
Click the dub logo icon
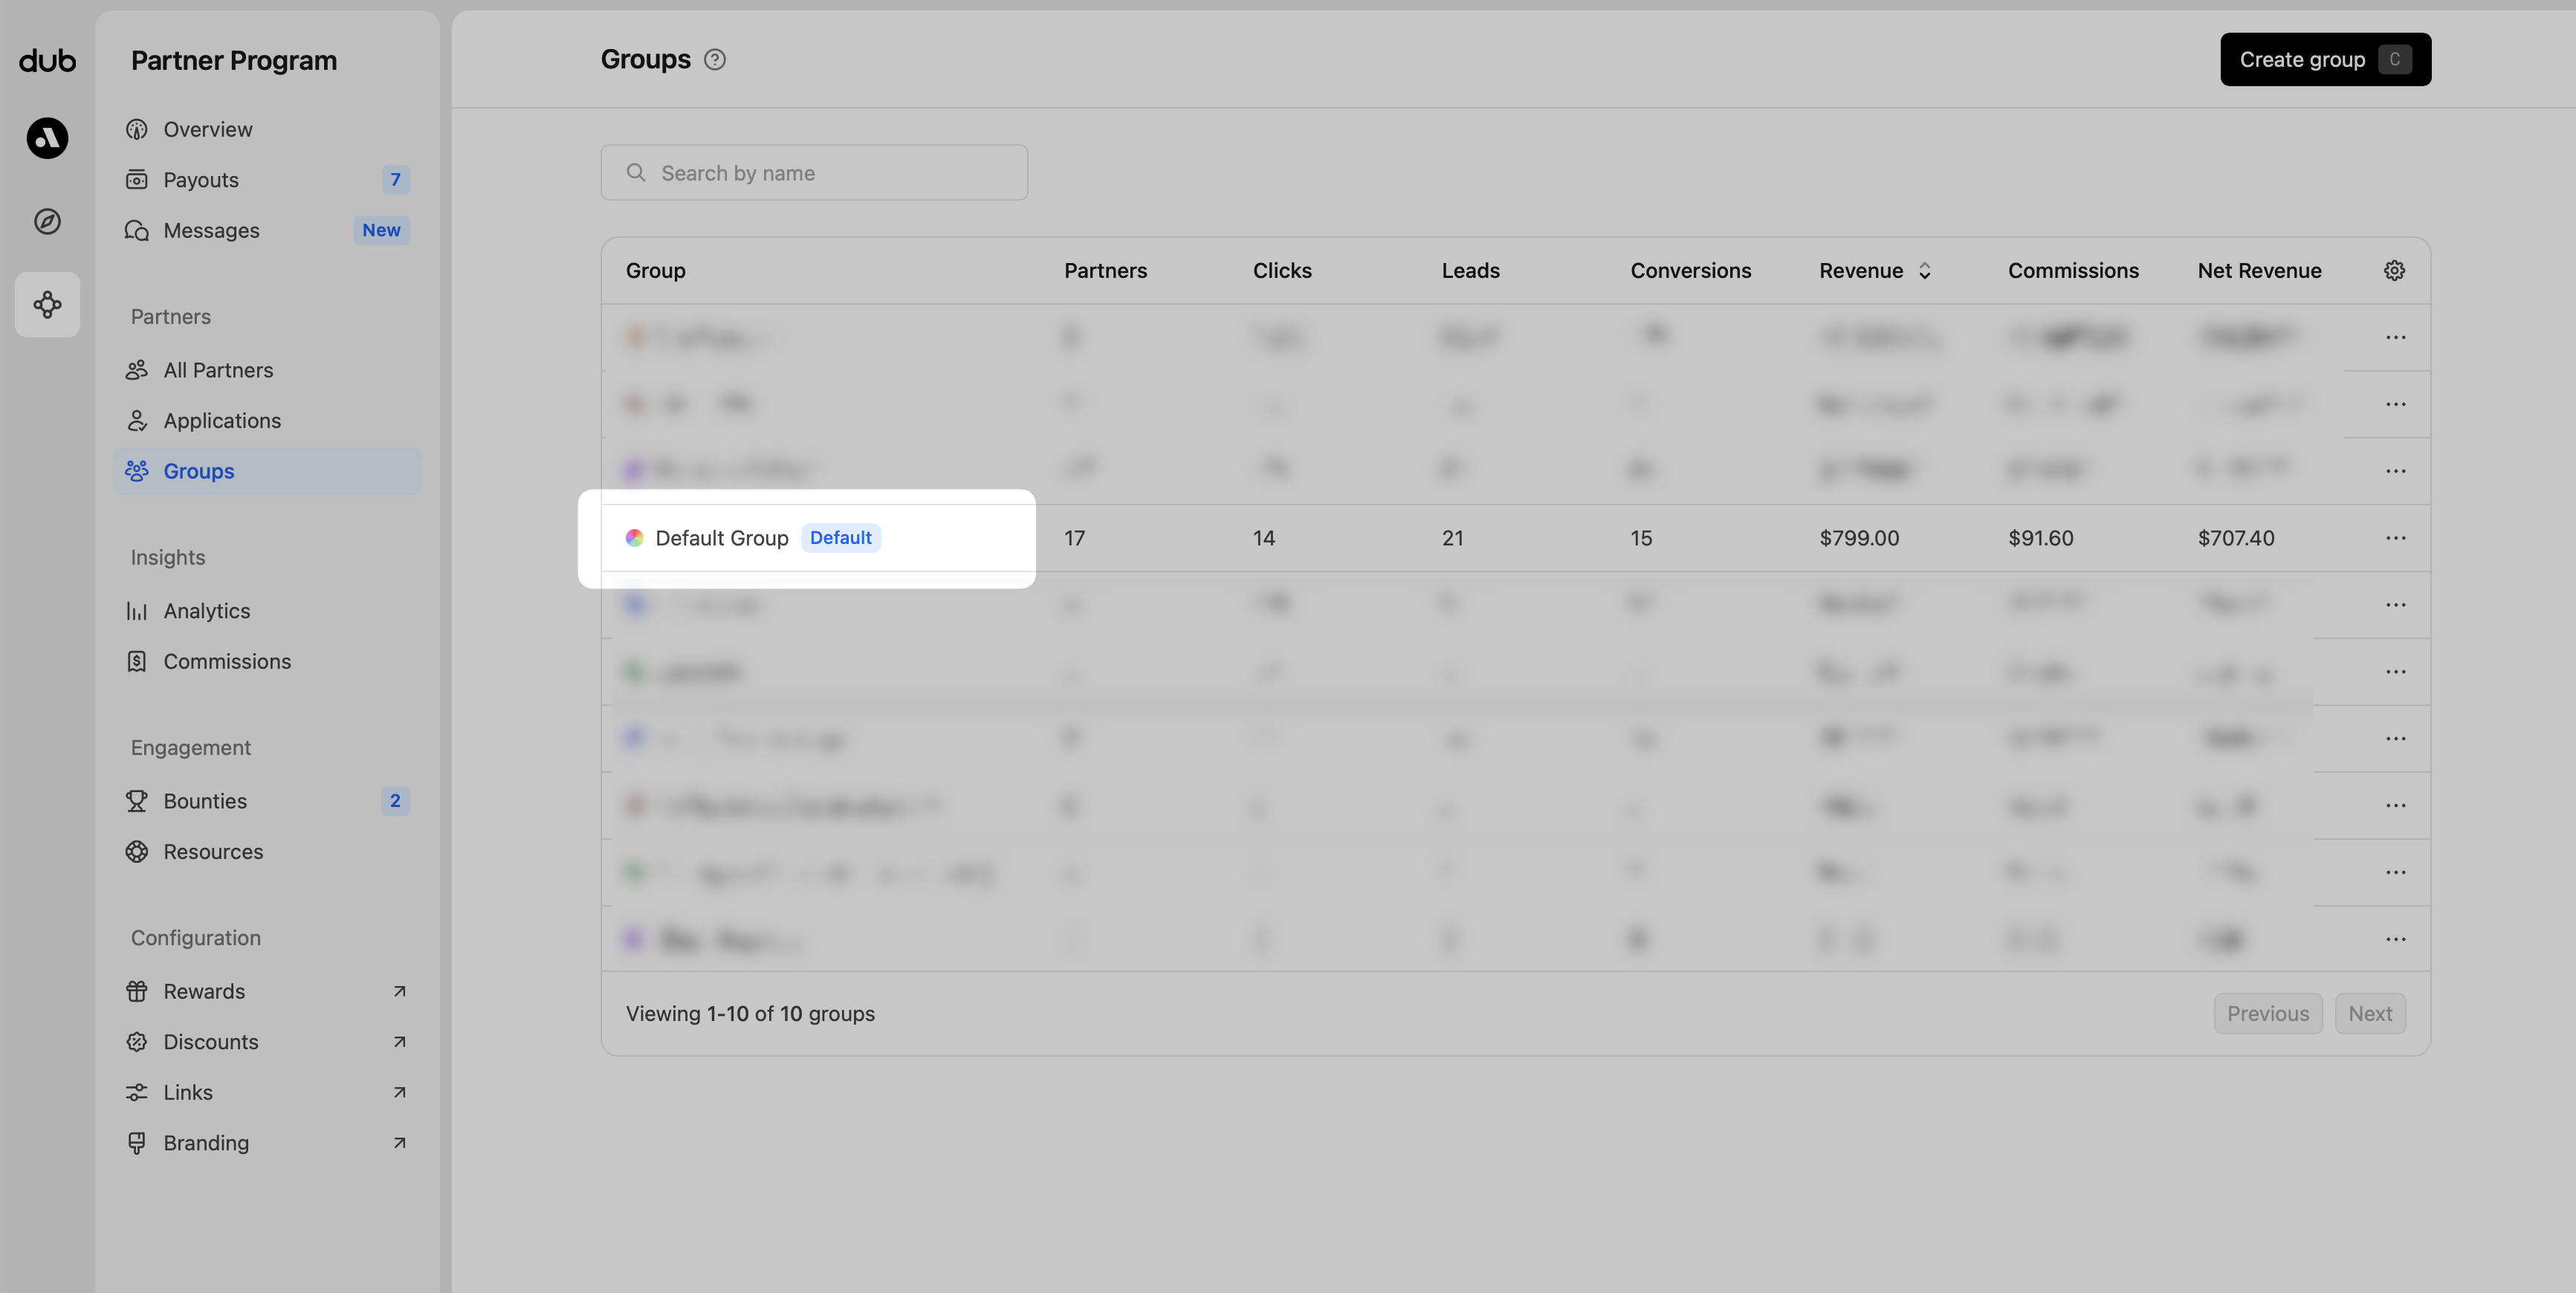tap(47, 61)
